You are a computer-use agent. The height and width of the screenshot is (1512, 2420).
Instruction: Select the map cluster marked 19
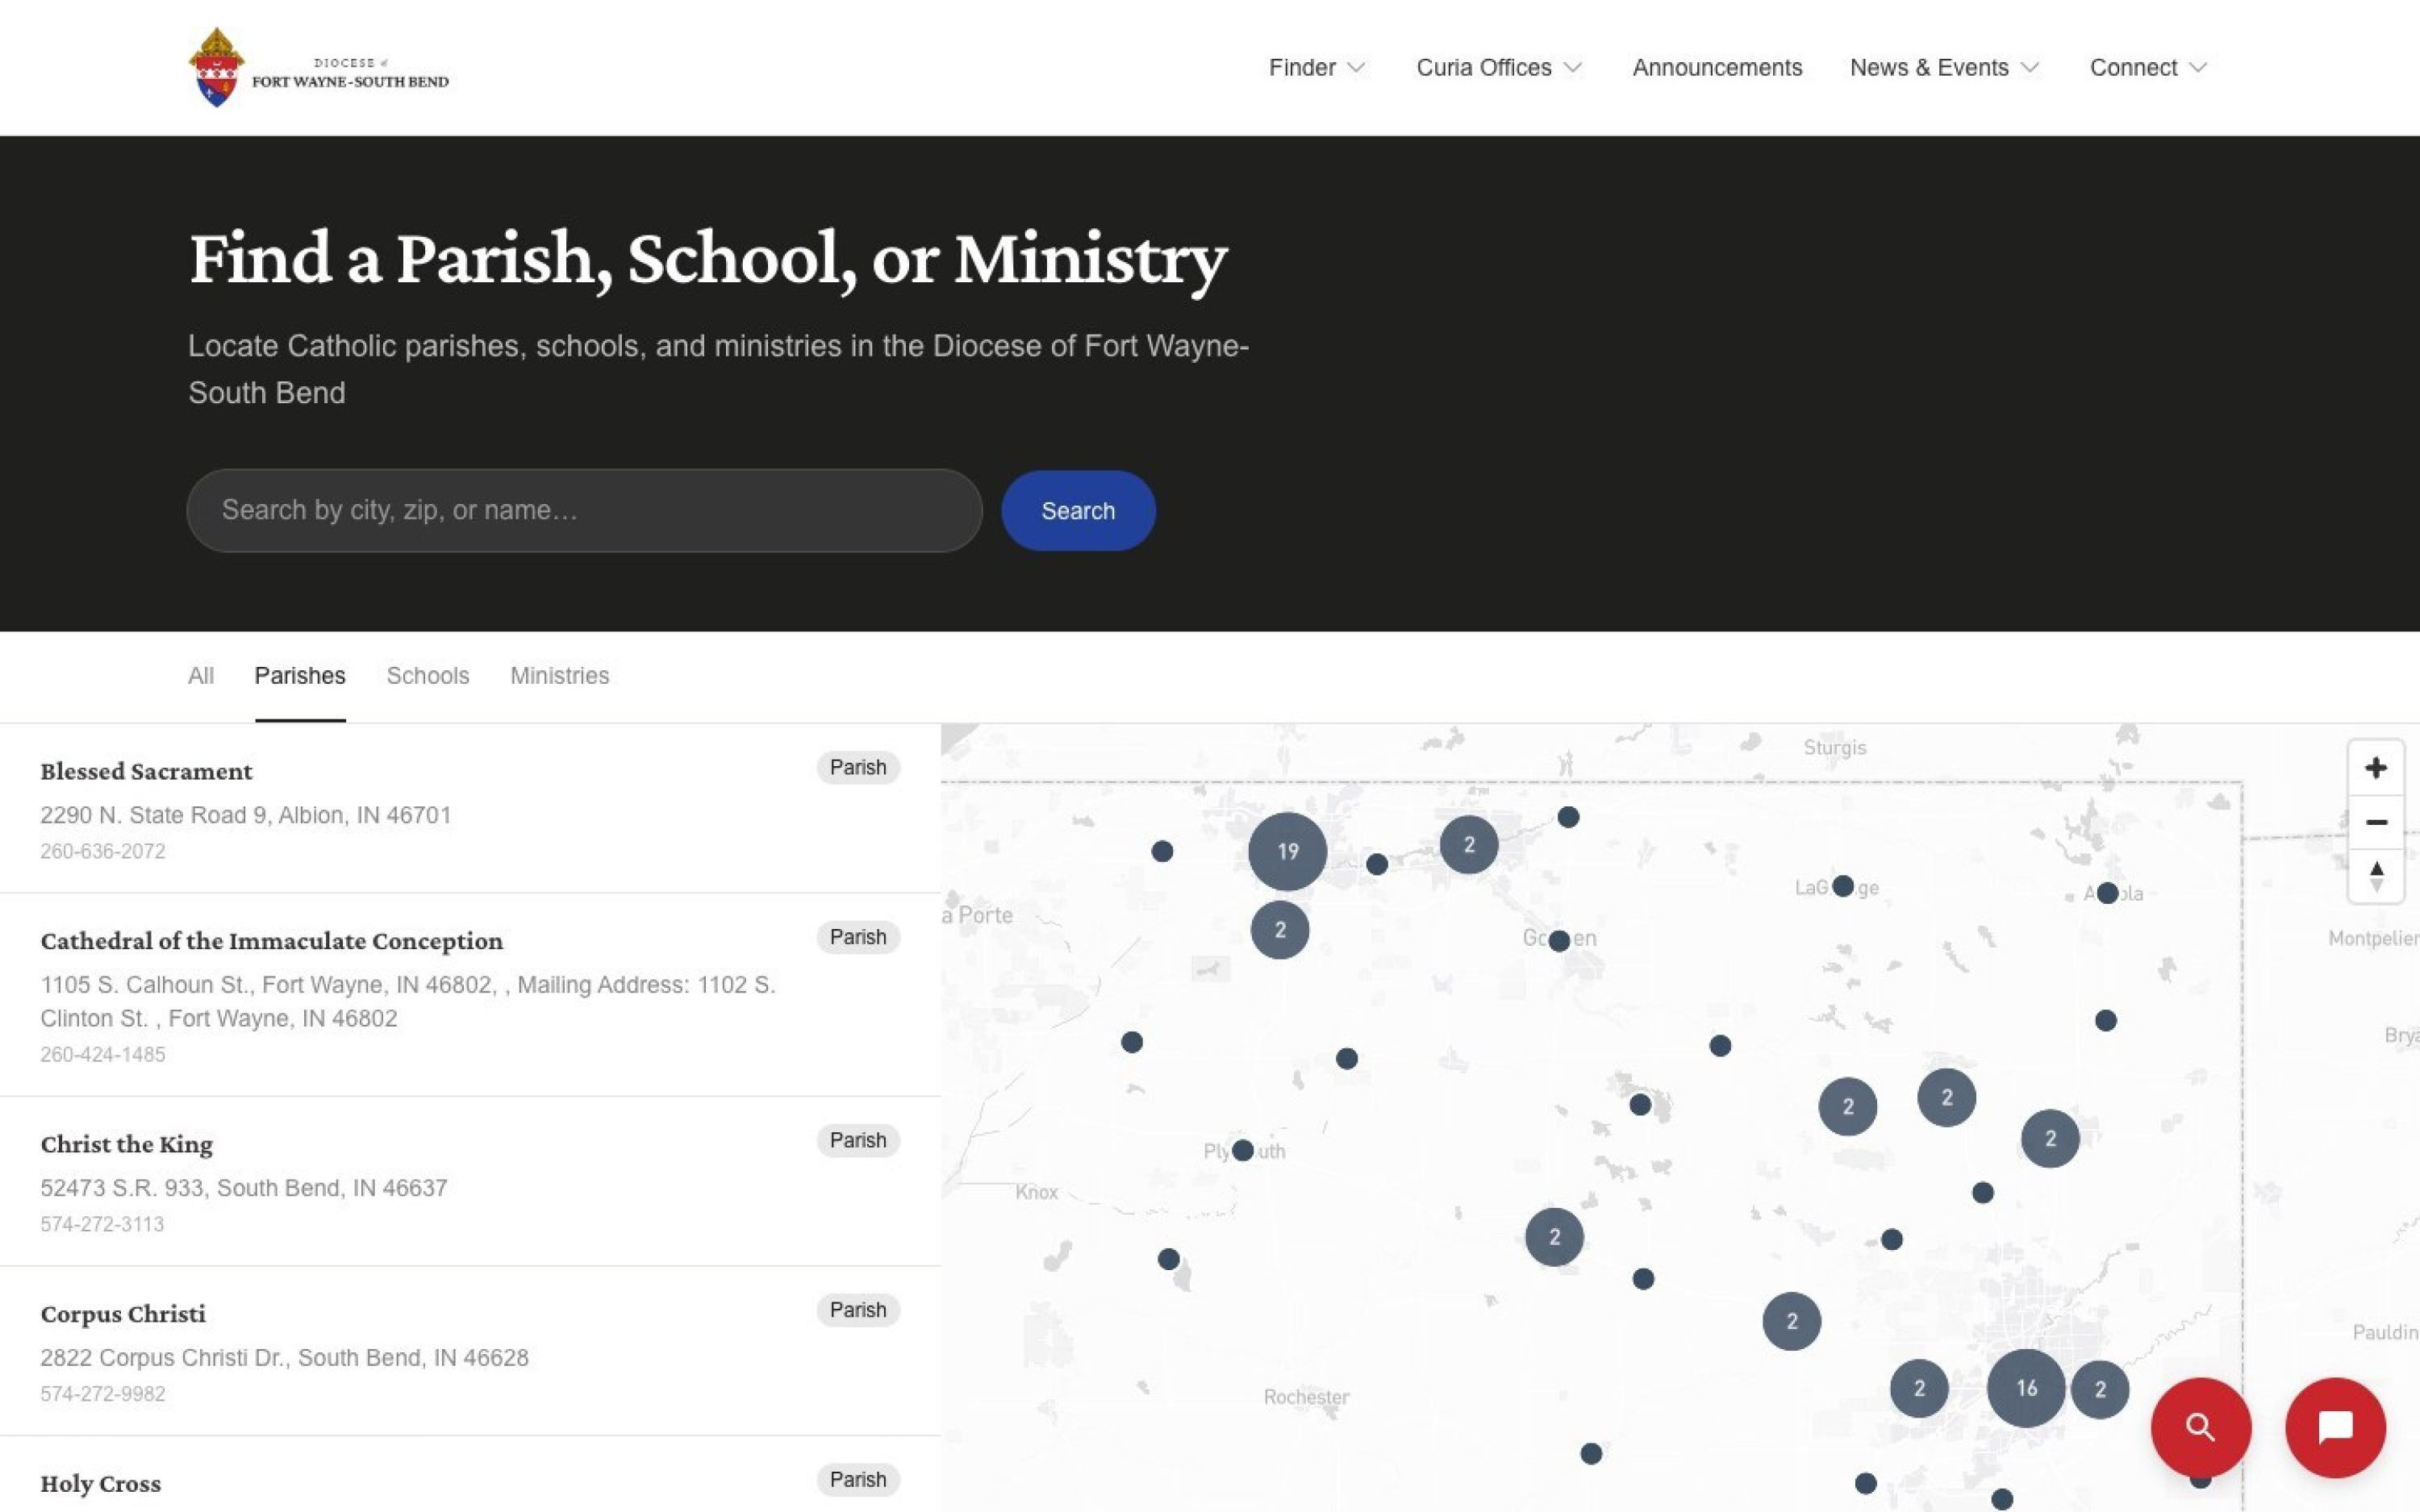click(1287, 851)
